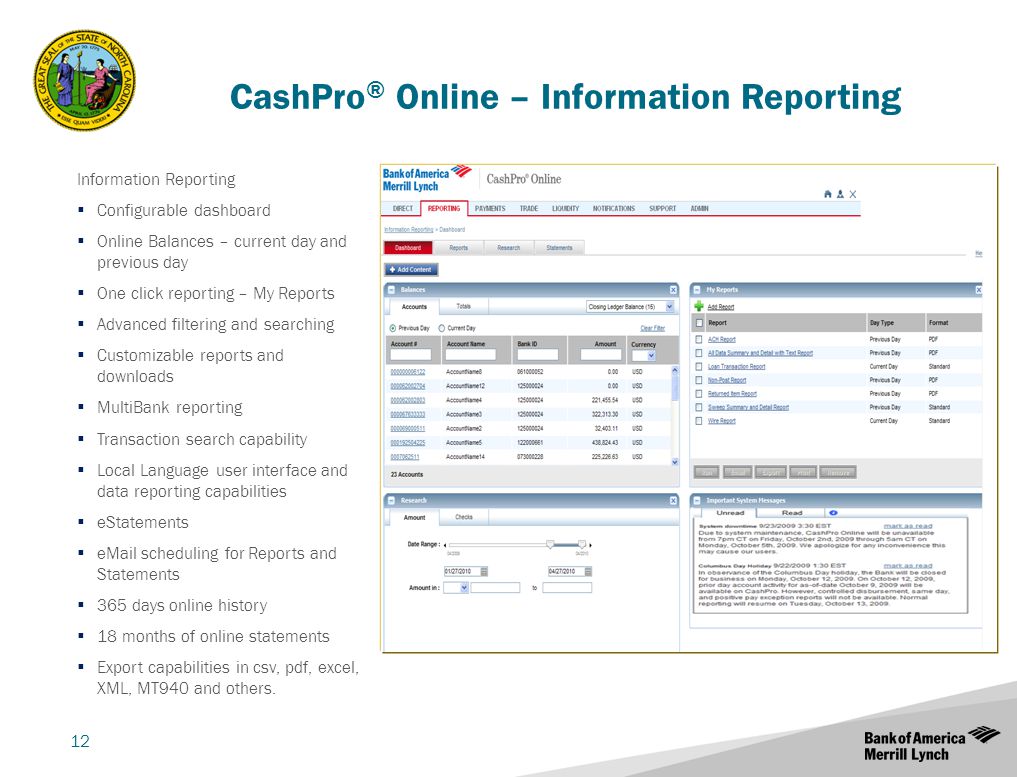Click the Bank ID filter input field
Screen dimensions: 1017x777
click(x=538, y=355)
